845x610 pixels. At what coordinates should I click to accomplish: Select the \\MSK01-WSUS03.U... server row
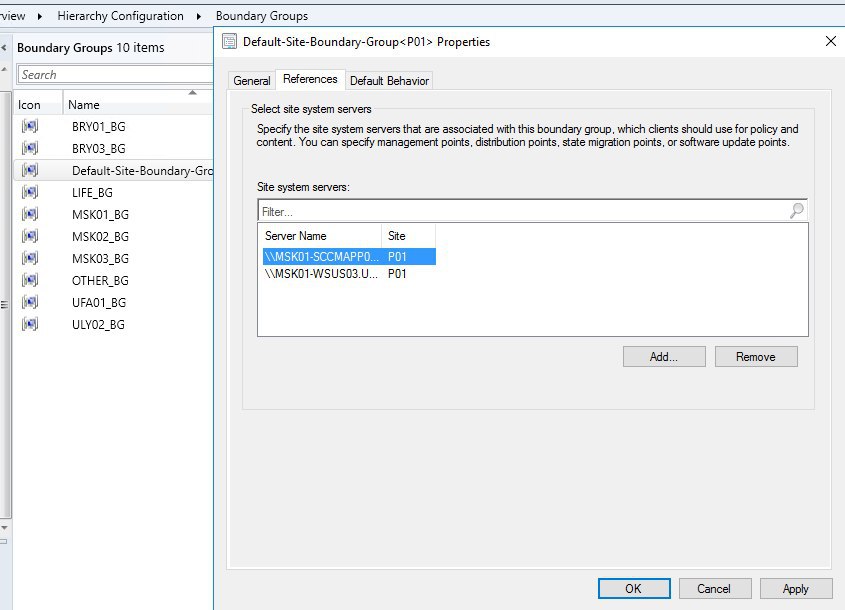349,274
